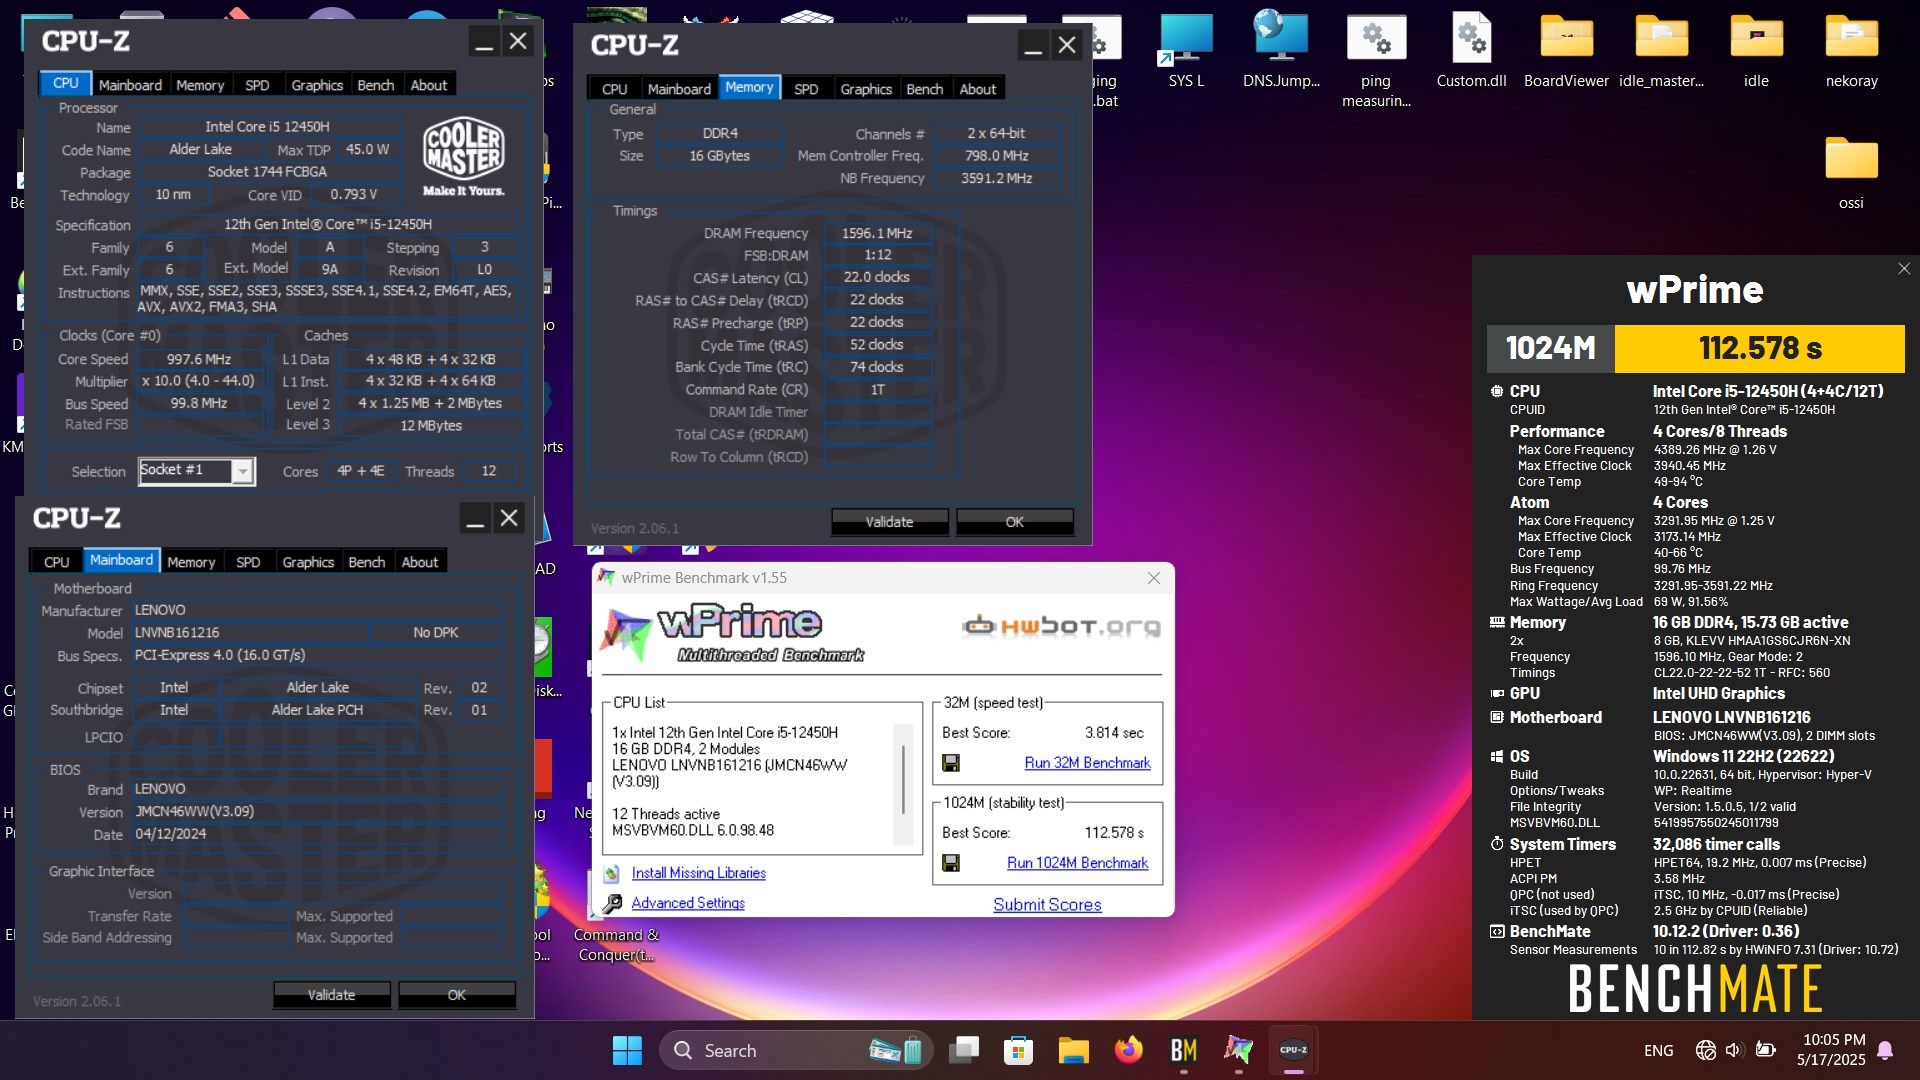This screenshot has width=1920, height=1080.
Task: Open the DNSJump desktop icon
Action: click(x=1281, y=50)
